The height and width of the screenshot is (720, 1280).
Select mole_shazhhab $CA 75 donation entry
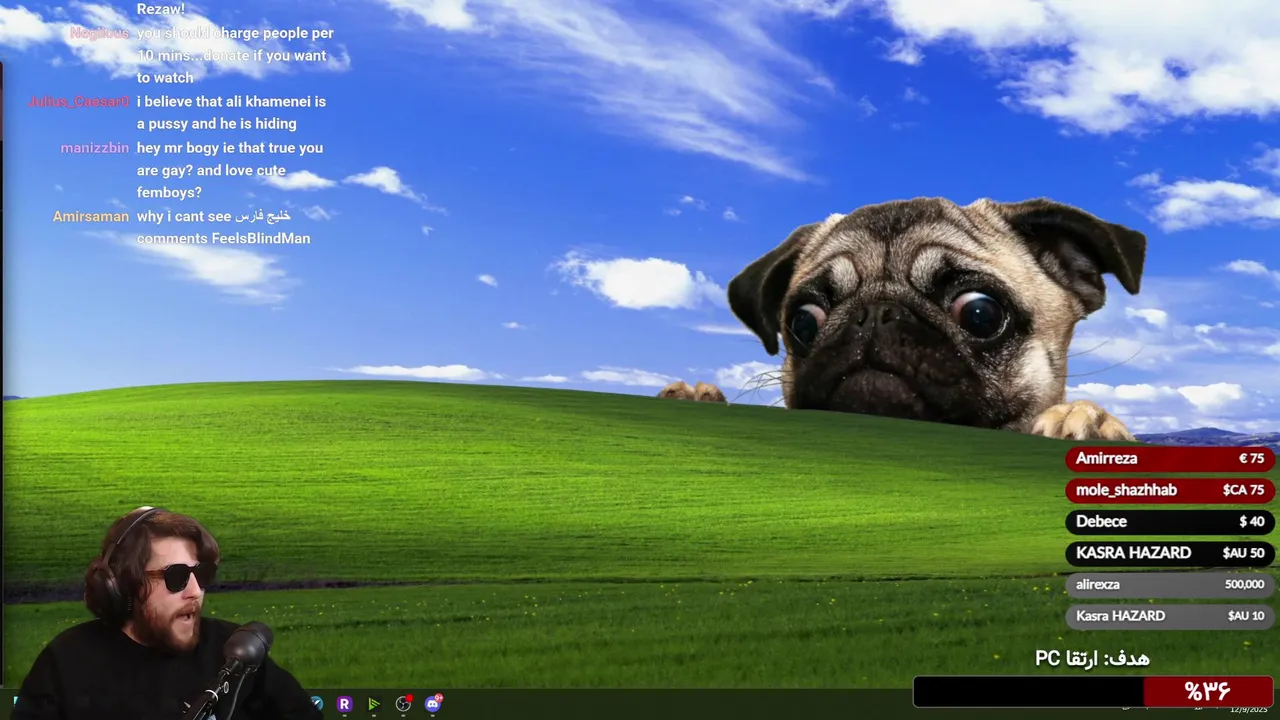(1170, 490)
